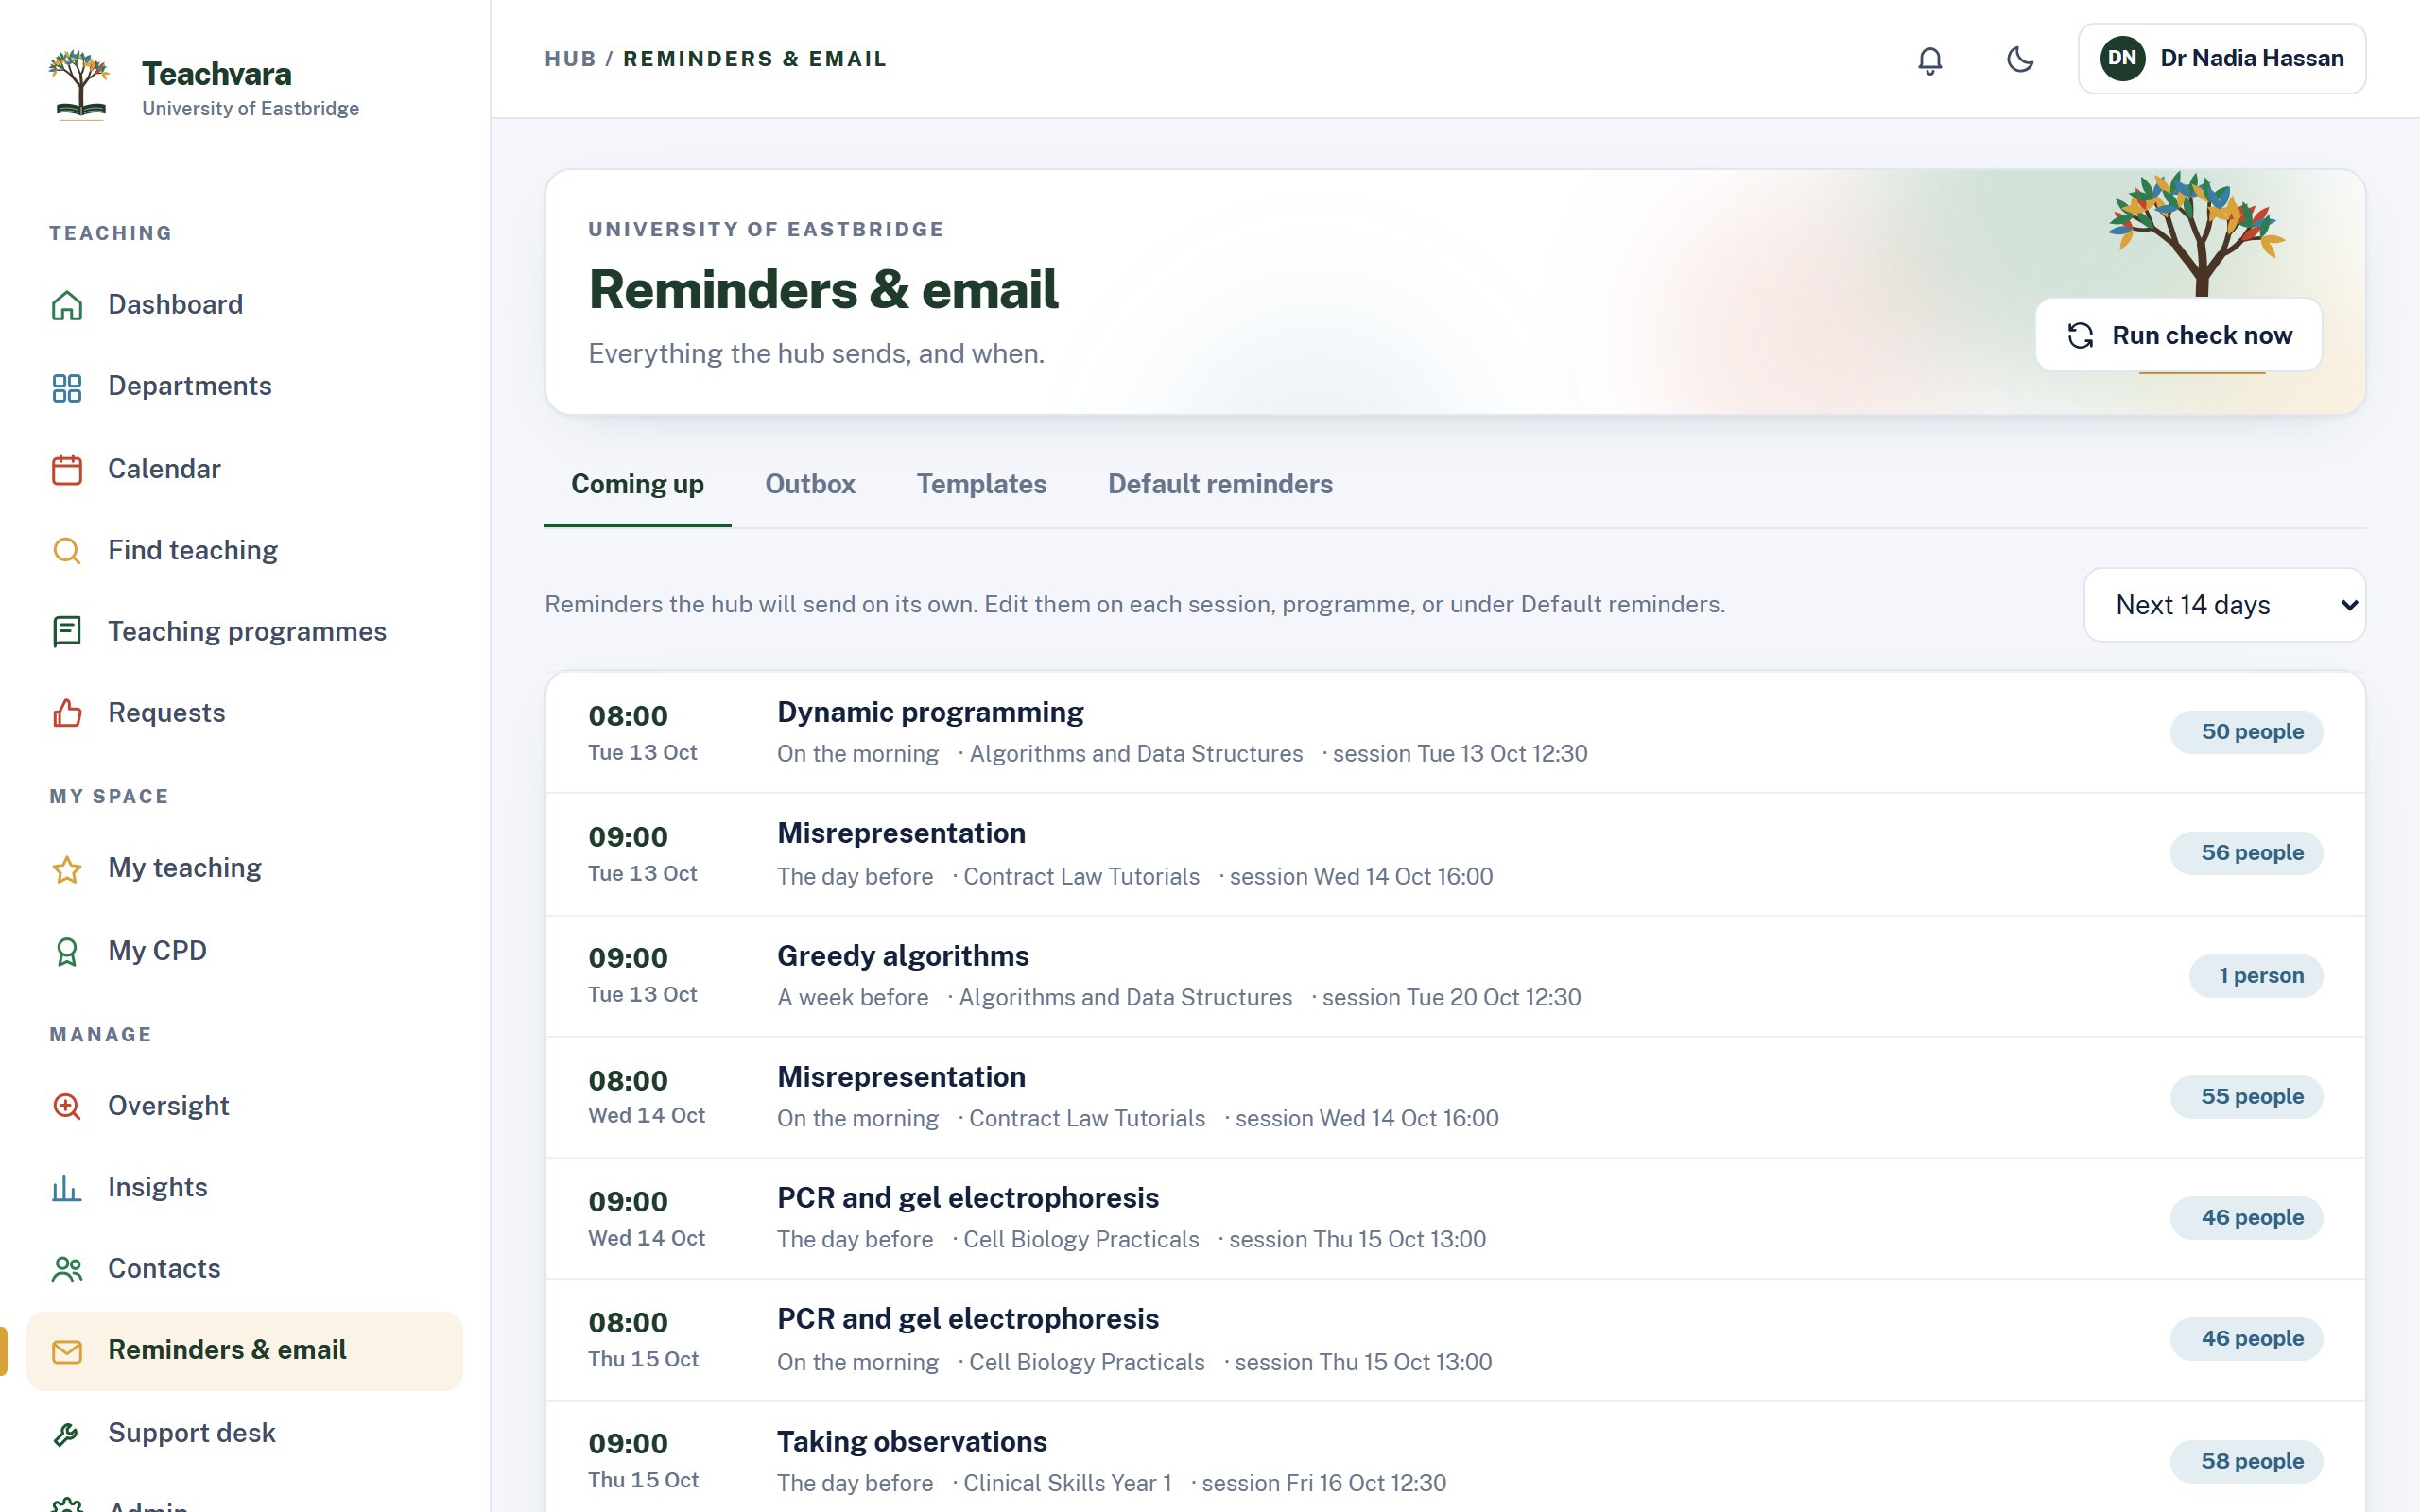Viewport: 2420px width, 1512px height.
Task: Click the HUB breadcrumb link
Action: [x=570, y=59]
